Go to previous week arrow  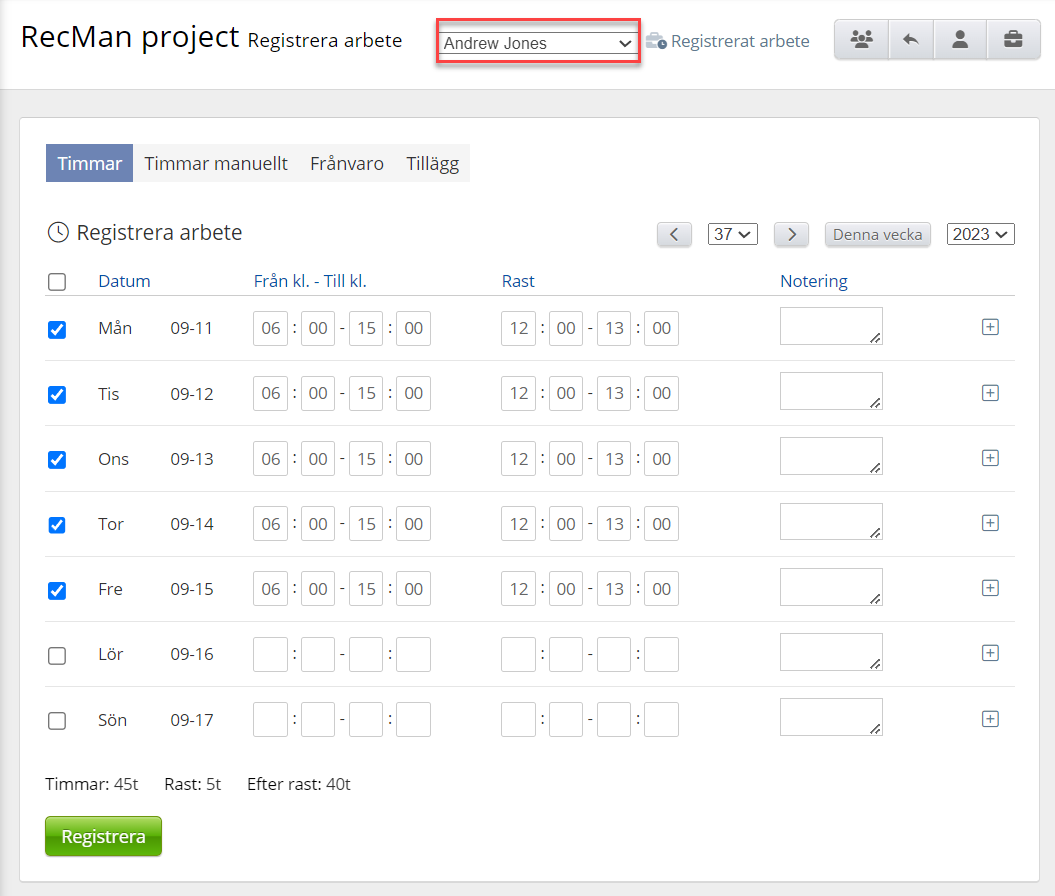(674, 234)
